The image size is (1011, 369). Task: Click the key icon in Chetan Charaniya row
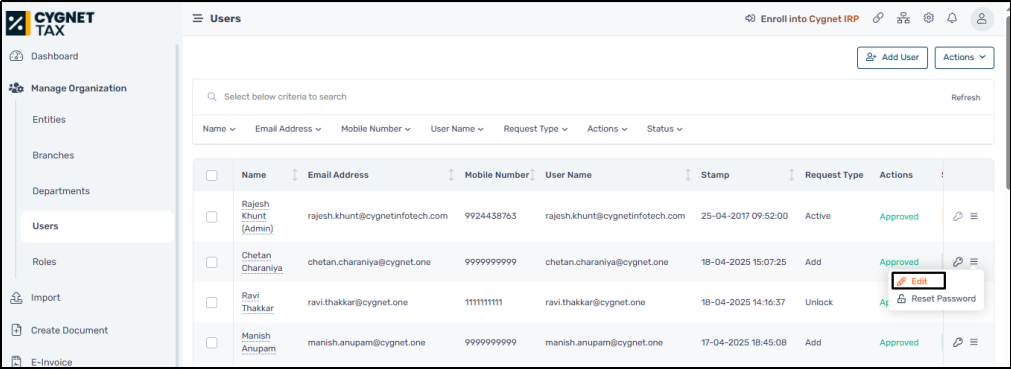pyautogui.click(x=957, y=261)
